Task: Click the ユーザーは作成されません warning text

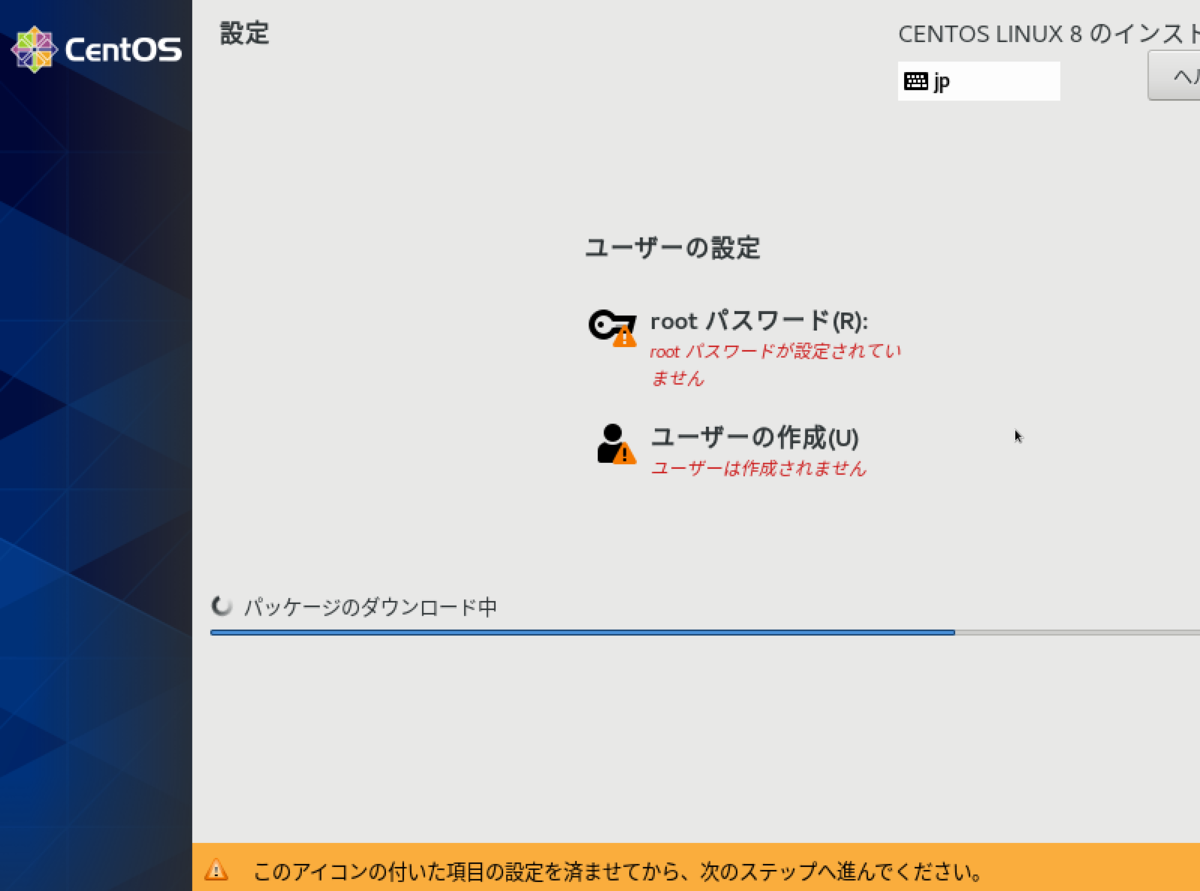Action: click(760, 469)
